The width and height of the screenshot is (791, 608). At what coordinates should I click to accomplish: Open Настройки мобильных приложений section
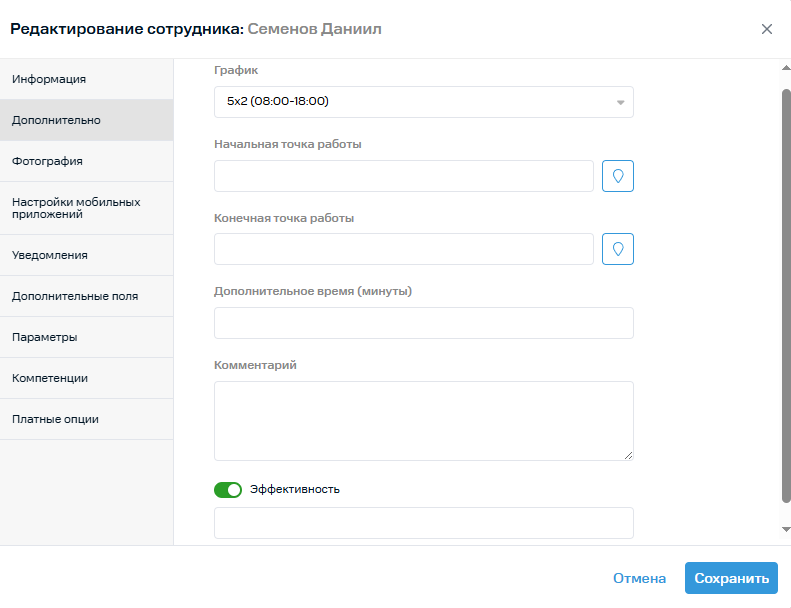click(87, 208)
